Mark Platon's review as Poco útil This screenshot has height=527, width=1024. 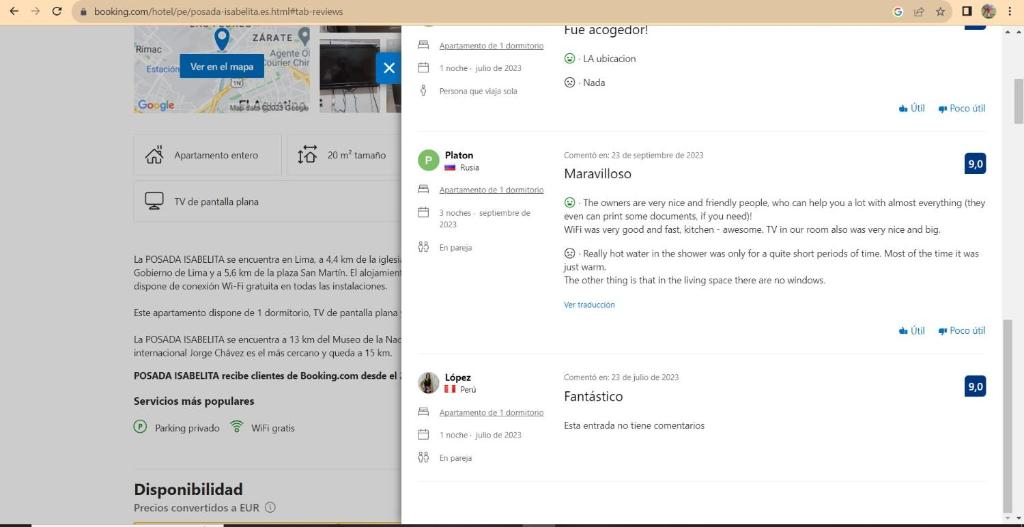click(961, 330)
